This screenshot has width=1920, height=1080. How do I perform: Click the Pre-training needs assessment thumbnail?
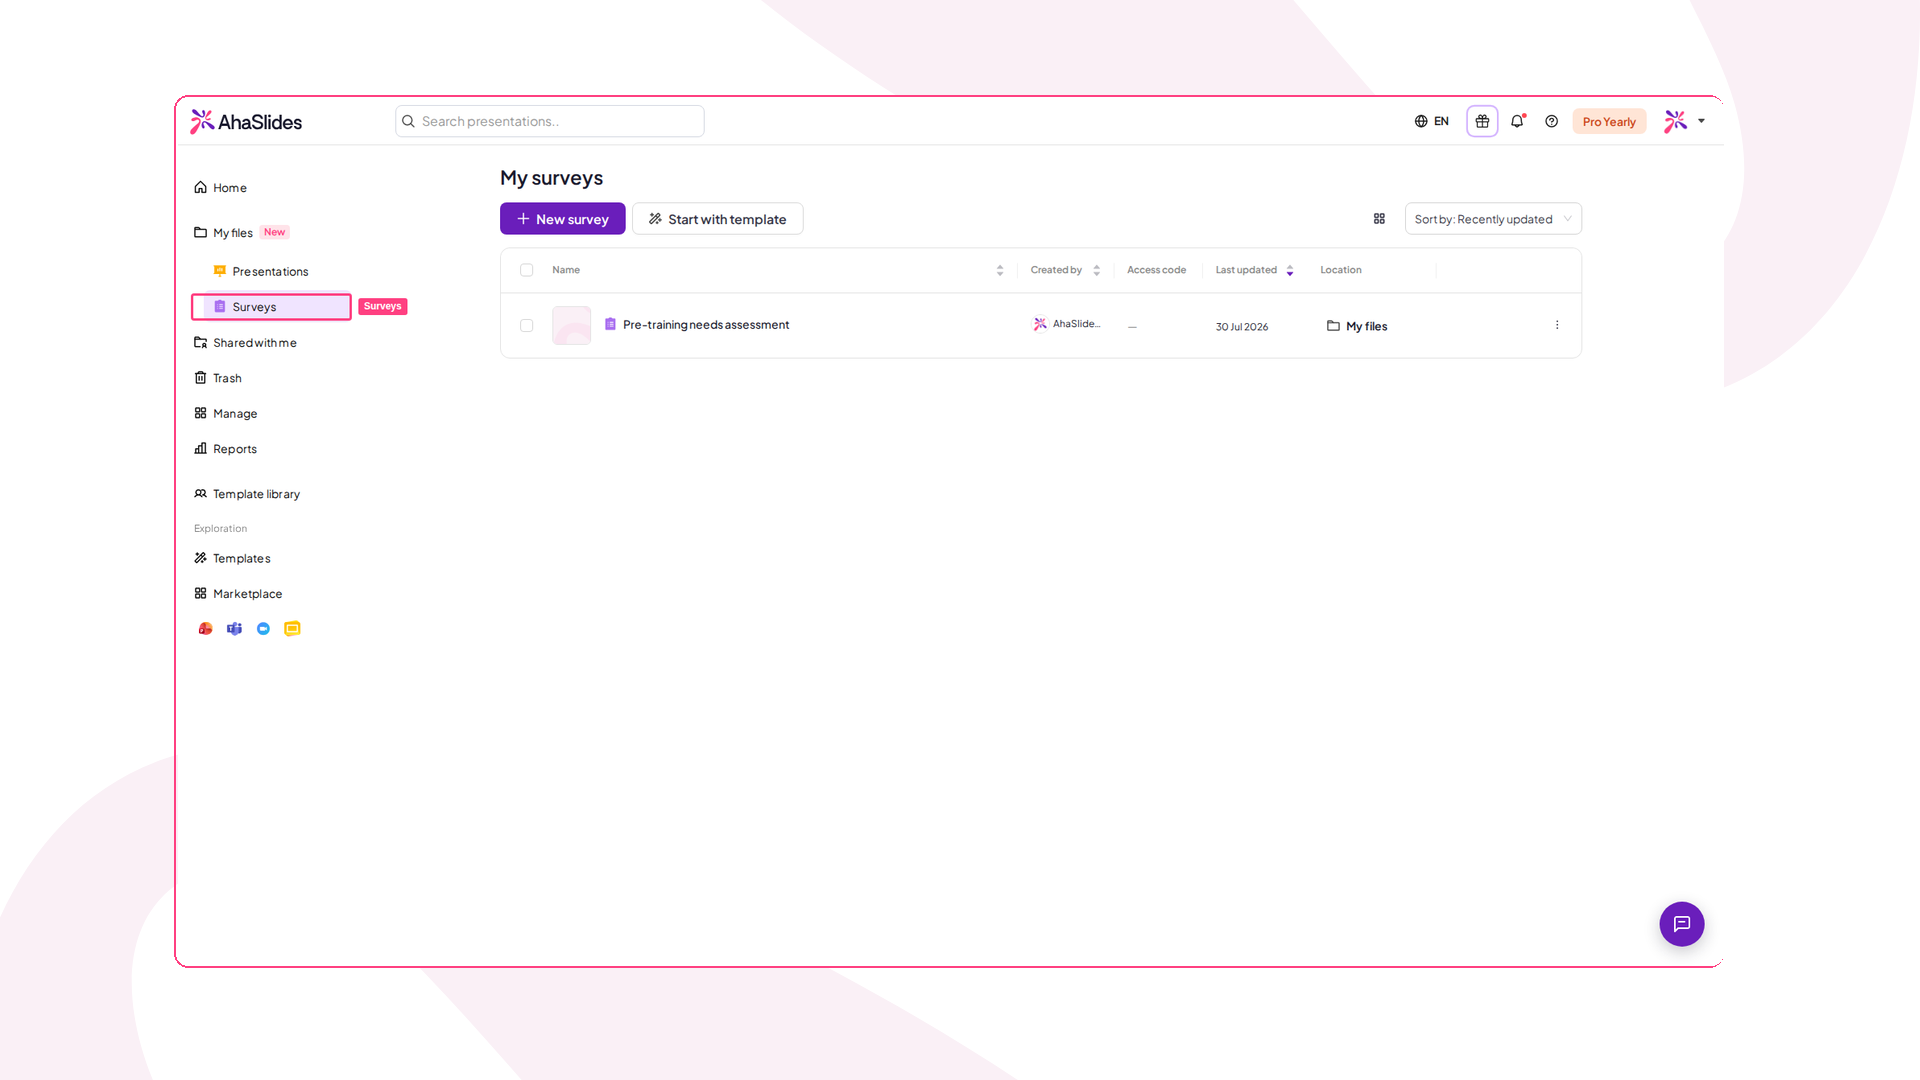571,325
